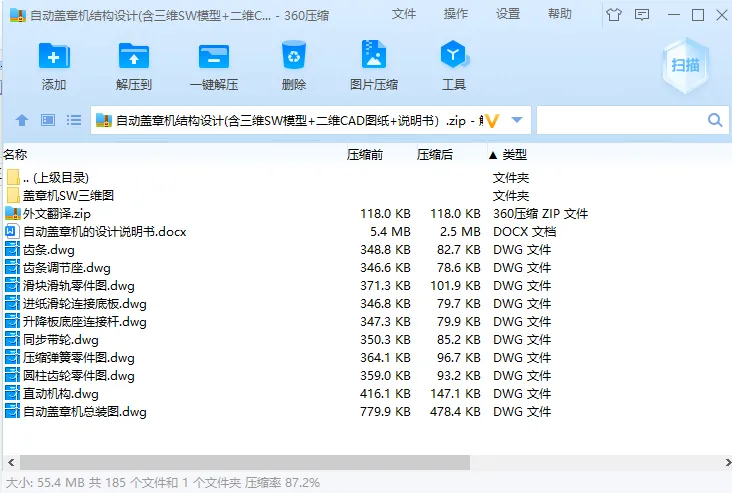732x493 pixels.
Task: Click the 添加 (Add) toolbar icon
Action: pos(54,56)
